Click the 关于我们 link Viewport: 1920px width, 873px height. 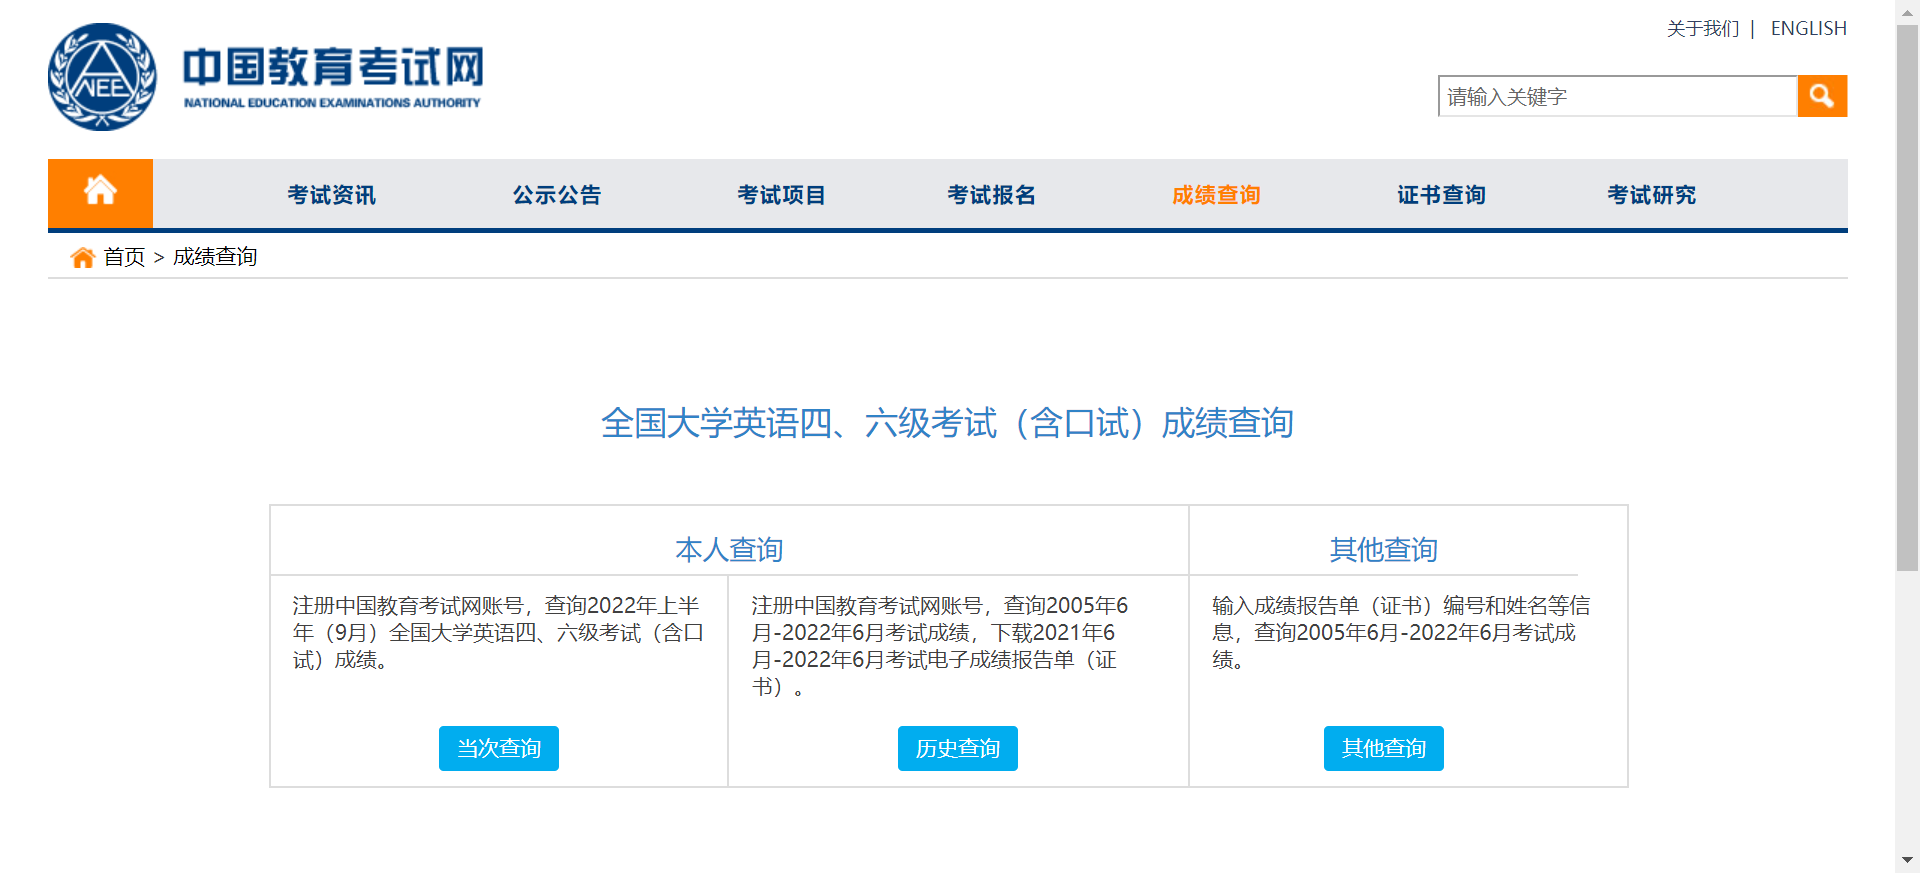(x=1702, y=29)
